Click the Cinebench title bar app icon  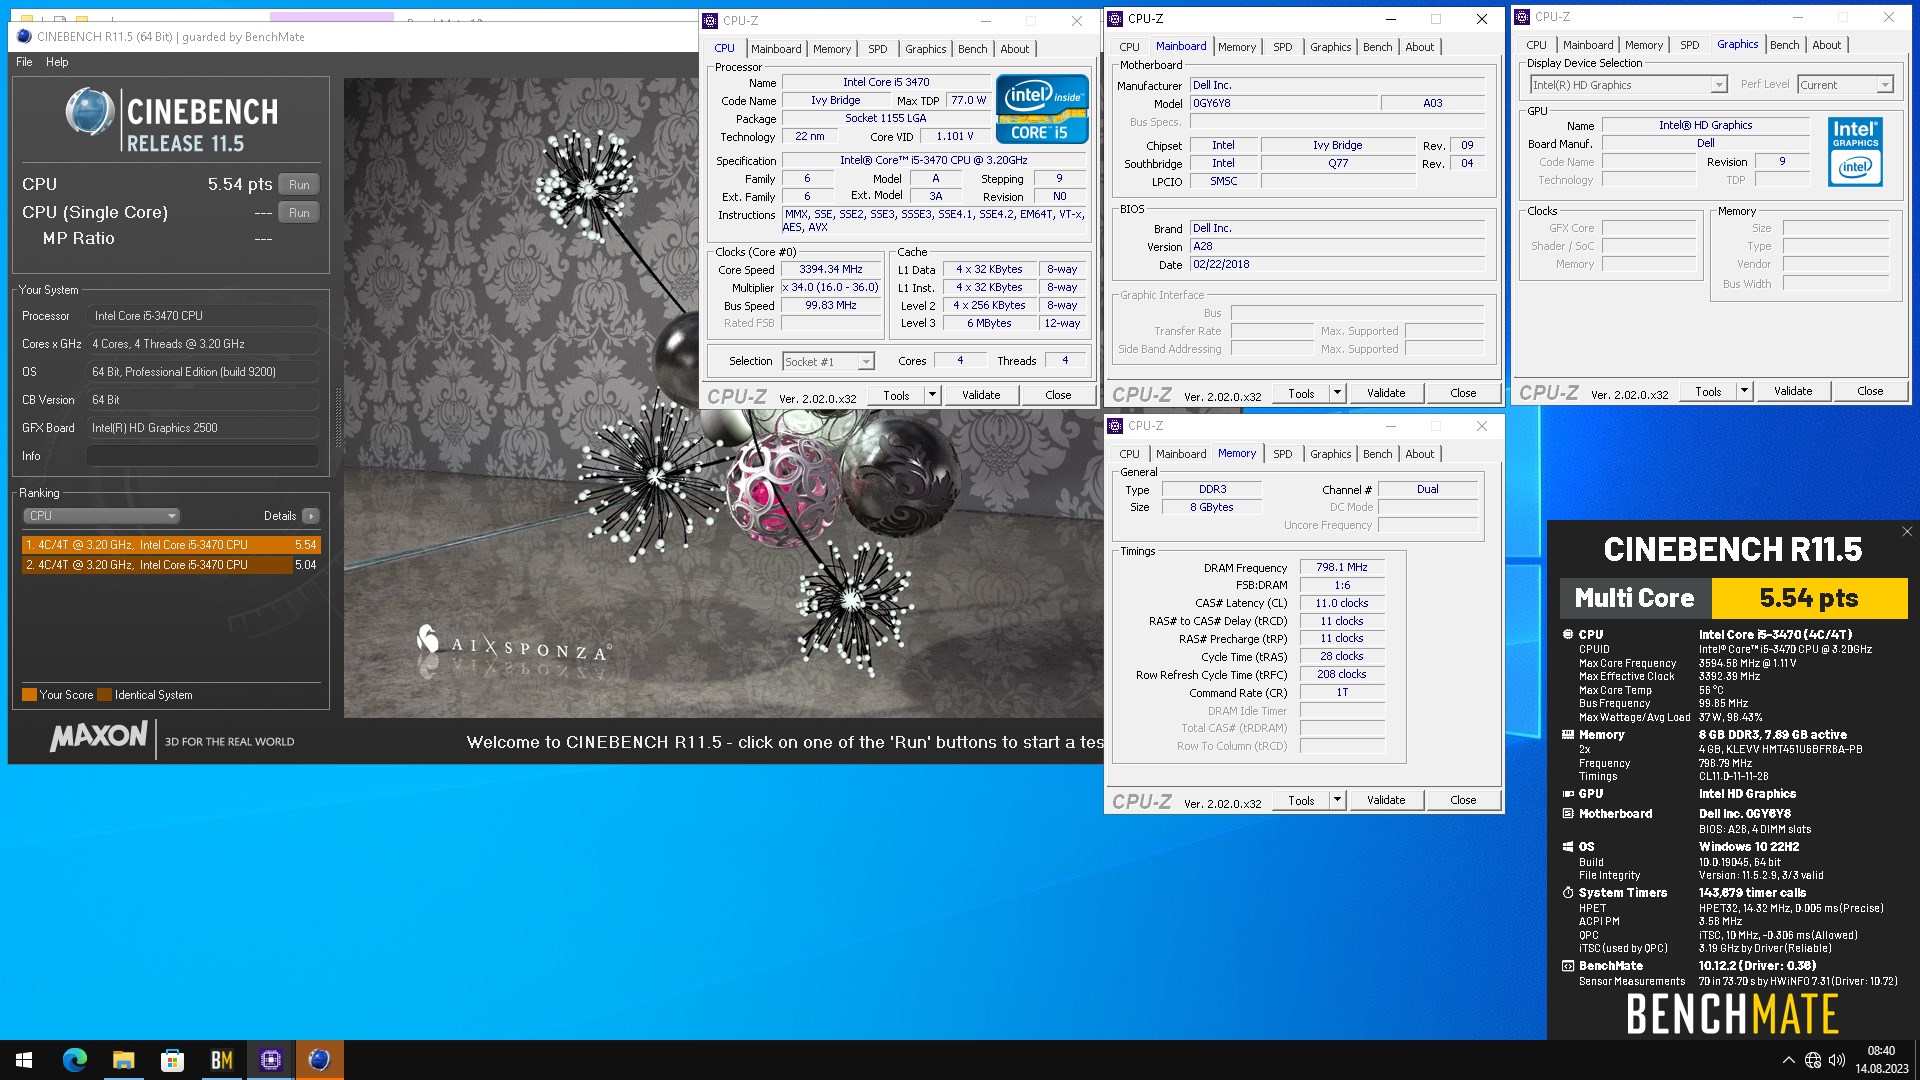(24, 37)
